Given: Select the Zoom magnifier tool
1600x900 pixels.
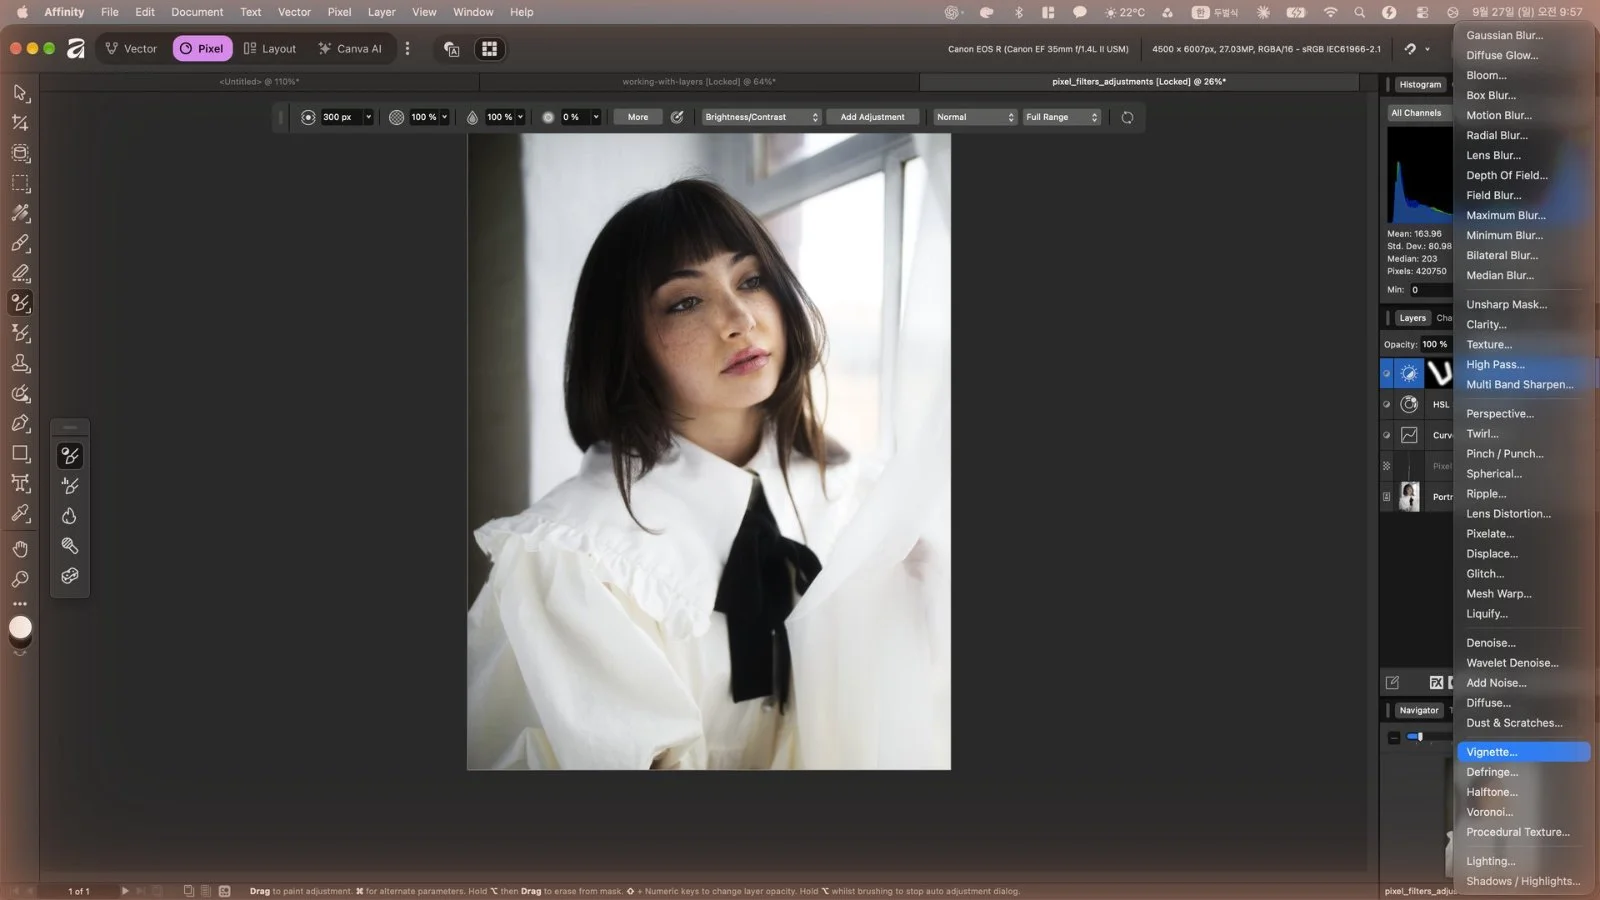Looking at the screenshot, I should [20, 579].
